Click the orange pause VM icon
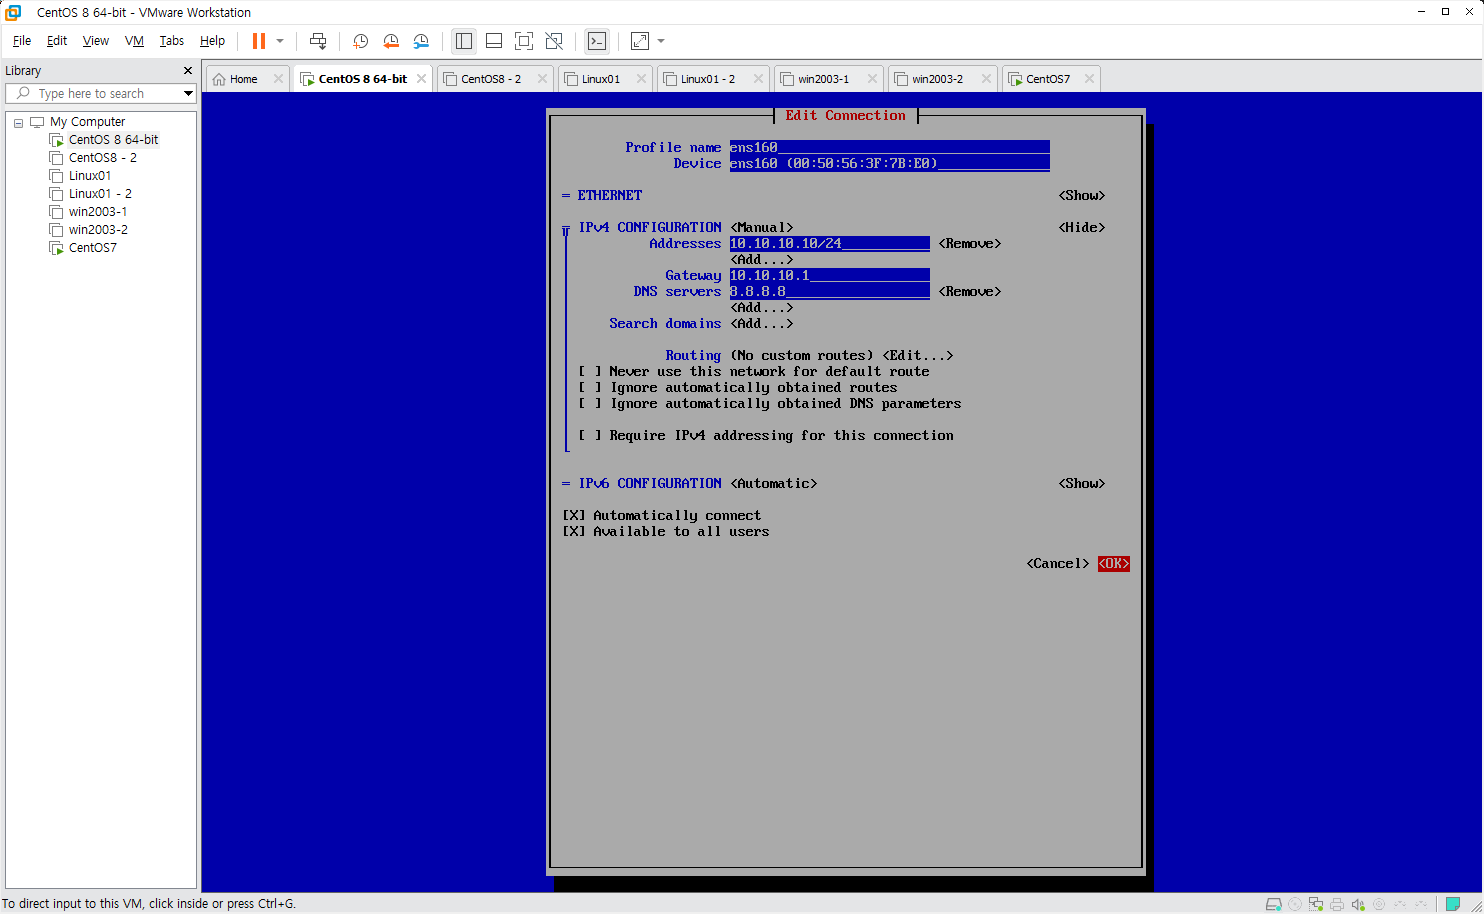 (259, 41)
